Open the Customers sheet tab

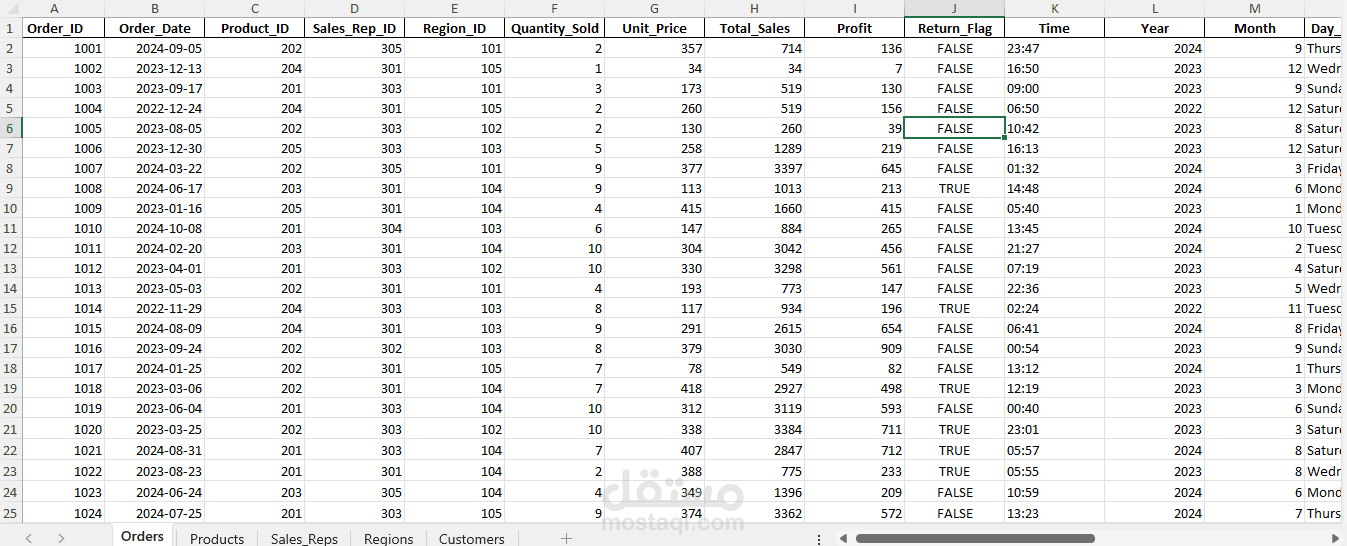pos(471,538)
